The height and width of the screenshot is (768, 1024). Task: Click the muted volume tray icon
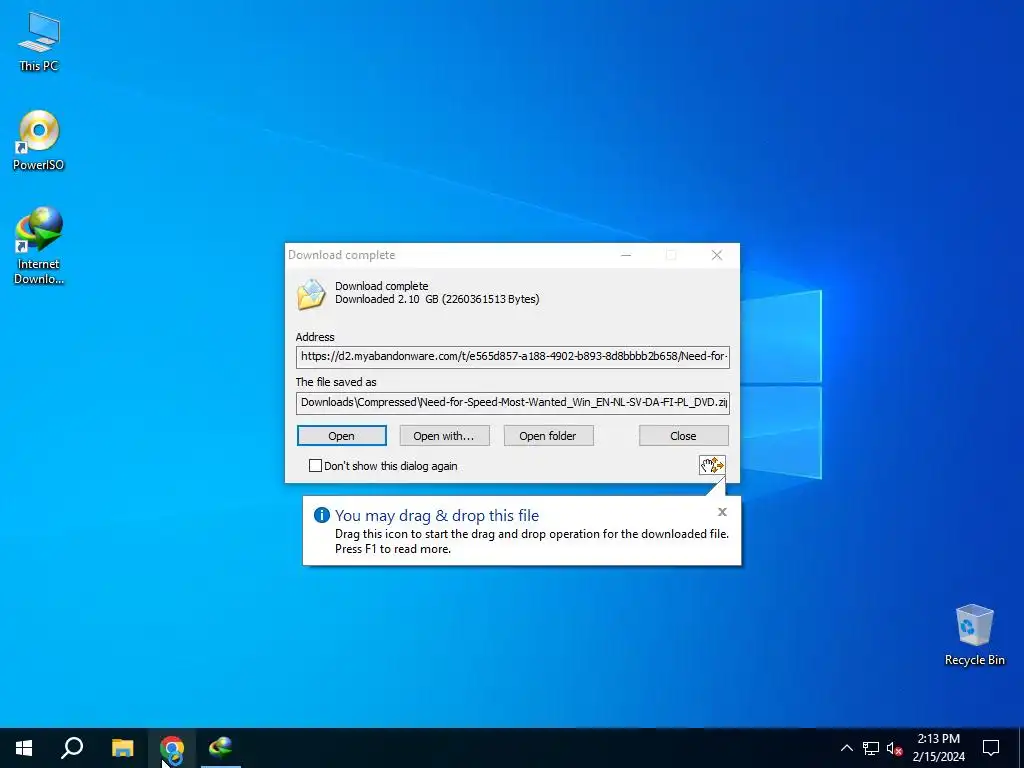pos(894,748)
